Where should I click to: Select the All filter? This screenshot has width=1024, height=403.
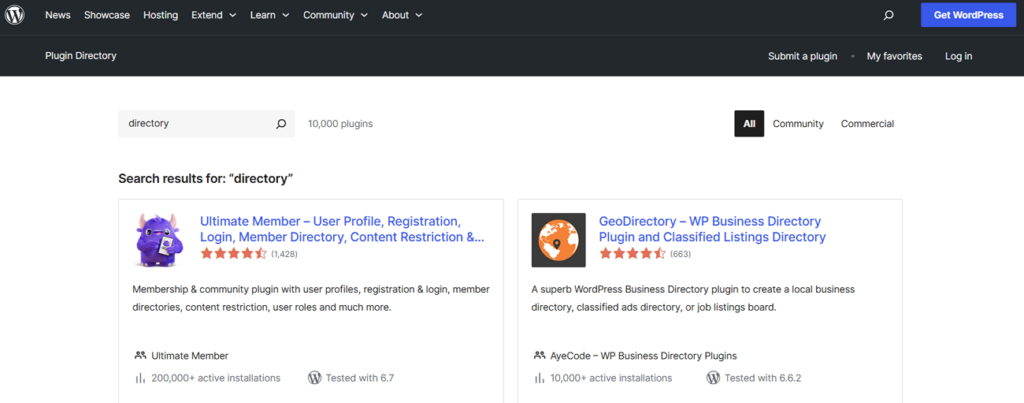749,124
